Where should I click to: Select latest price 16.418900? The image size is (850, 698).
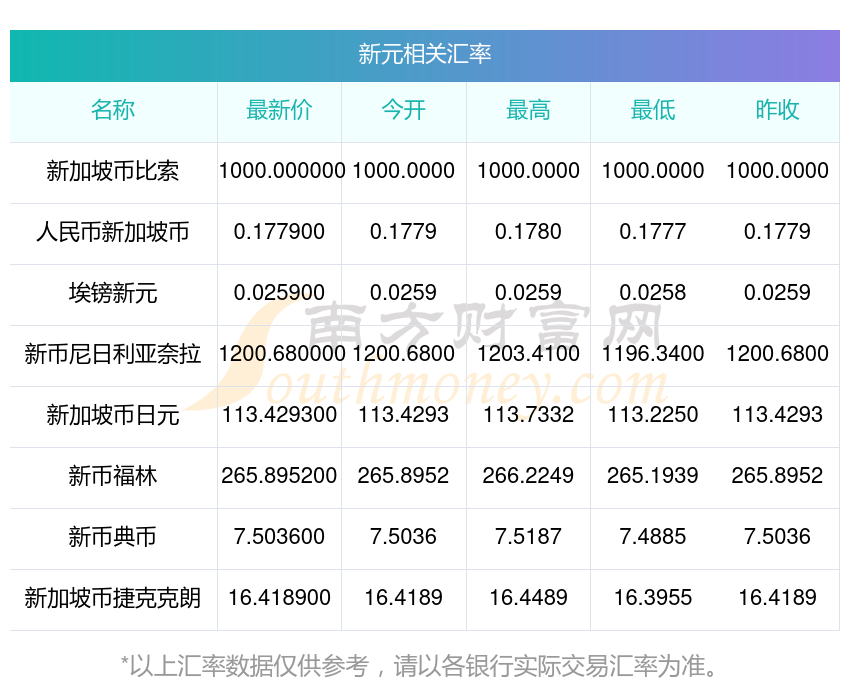click(x=279, y=598)
